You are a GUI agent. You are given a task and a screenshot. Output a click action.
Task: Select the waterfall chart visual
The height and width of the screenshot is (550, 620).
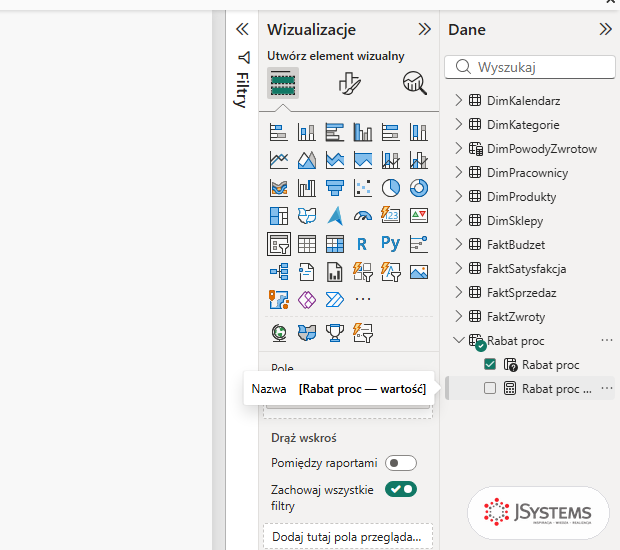pyautogui.click(x=307, y=188)
